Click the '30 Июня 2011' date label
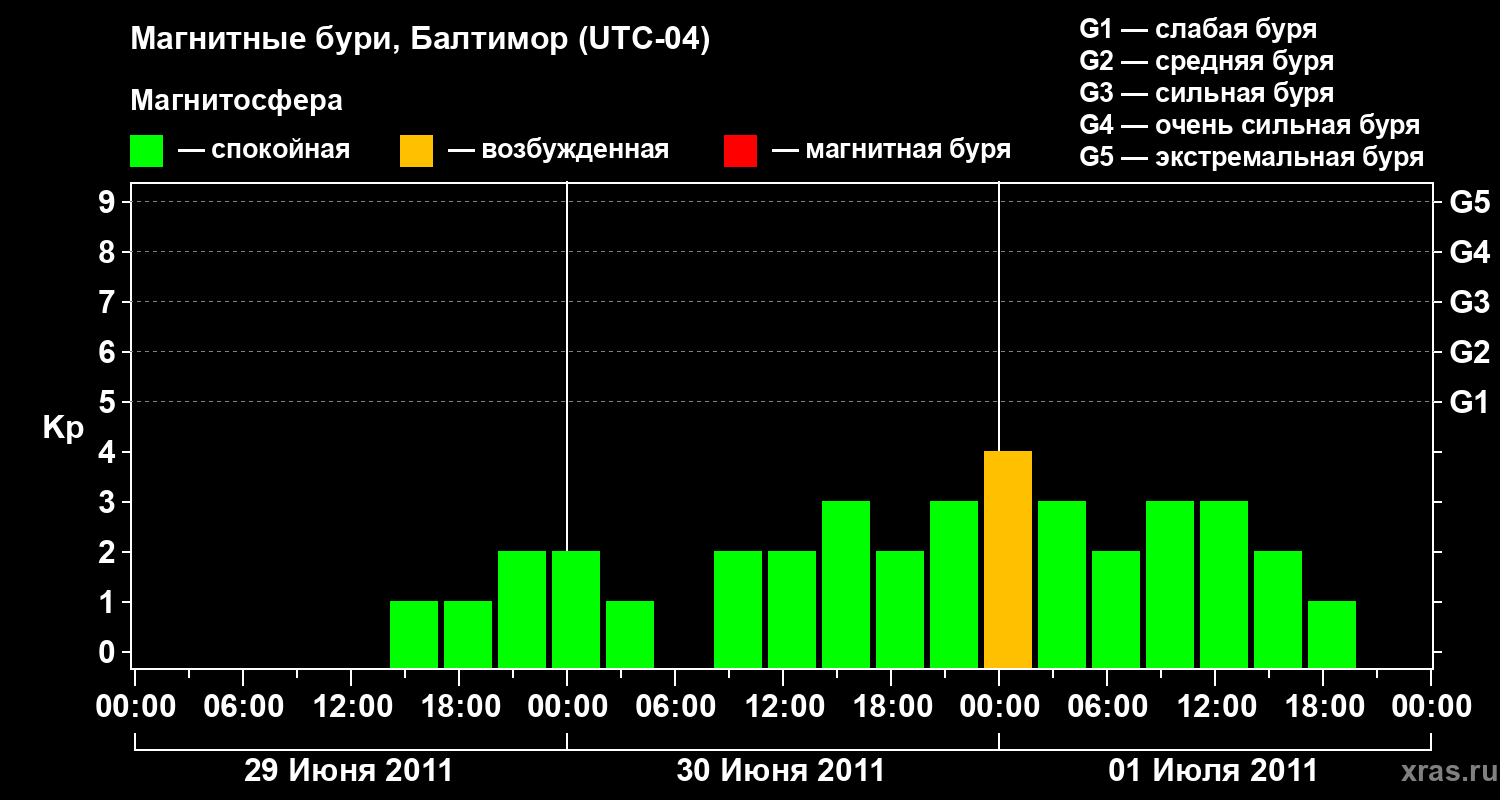Viewport: 1500px width, 800px height. [x=781, y=771]
